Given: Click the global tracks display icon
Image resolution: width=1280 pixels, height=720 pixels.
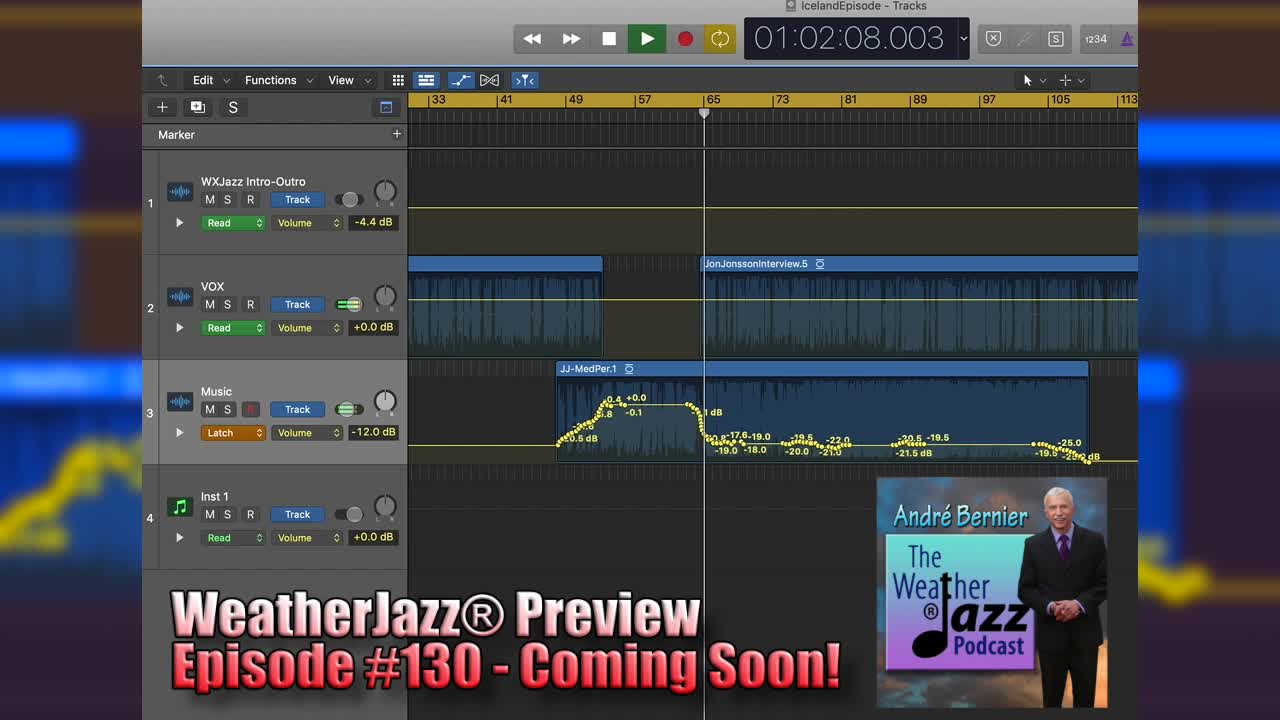Looking at the screenshot, I should [386, 107].
